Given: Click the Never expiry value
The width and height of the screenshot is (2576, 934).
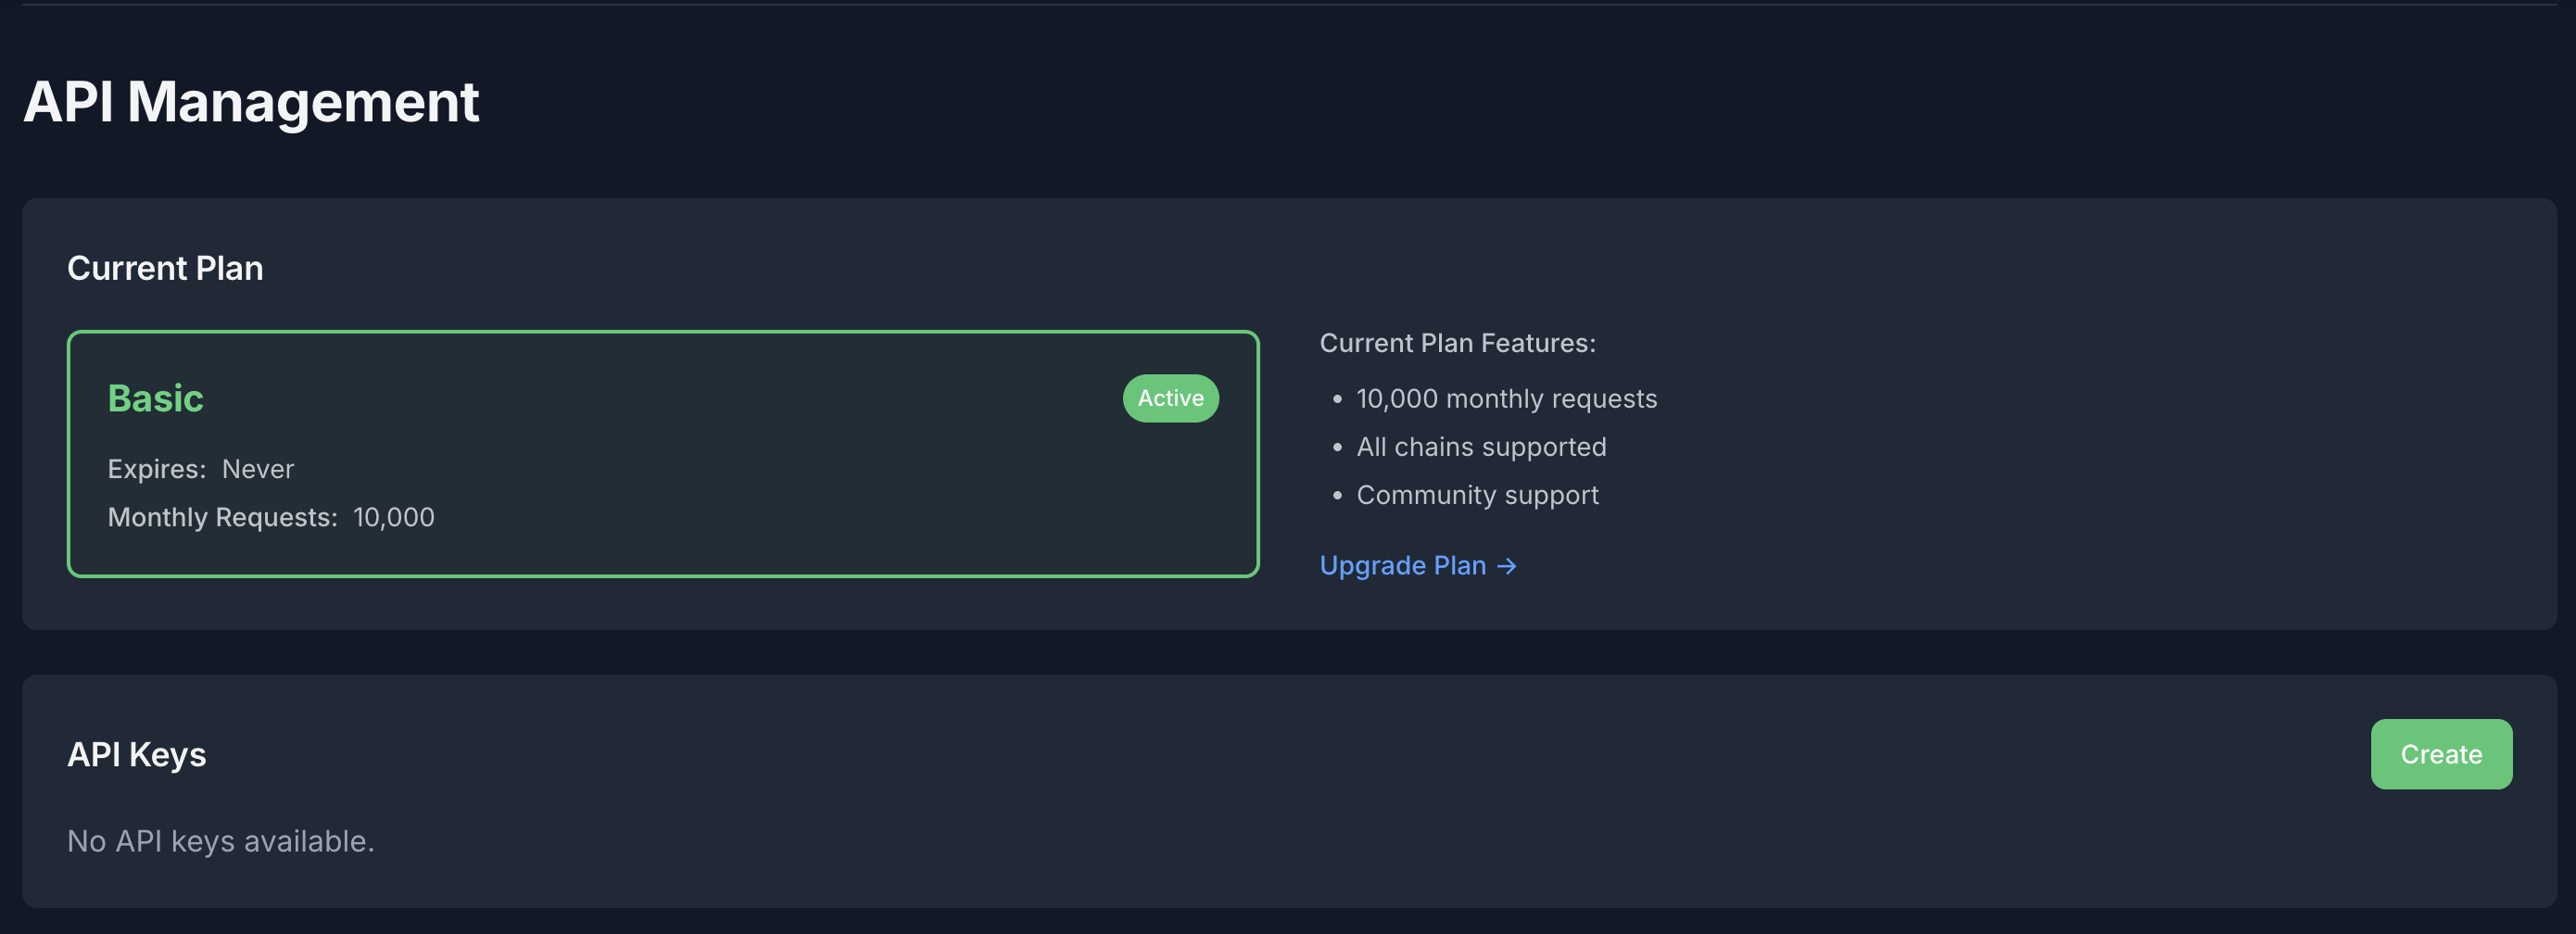Looking at the screenshot, I should coord(258,469).
